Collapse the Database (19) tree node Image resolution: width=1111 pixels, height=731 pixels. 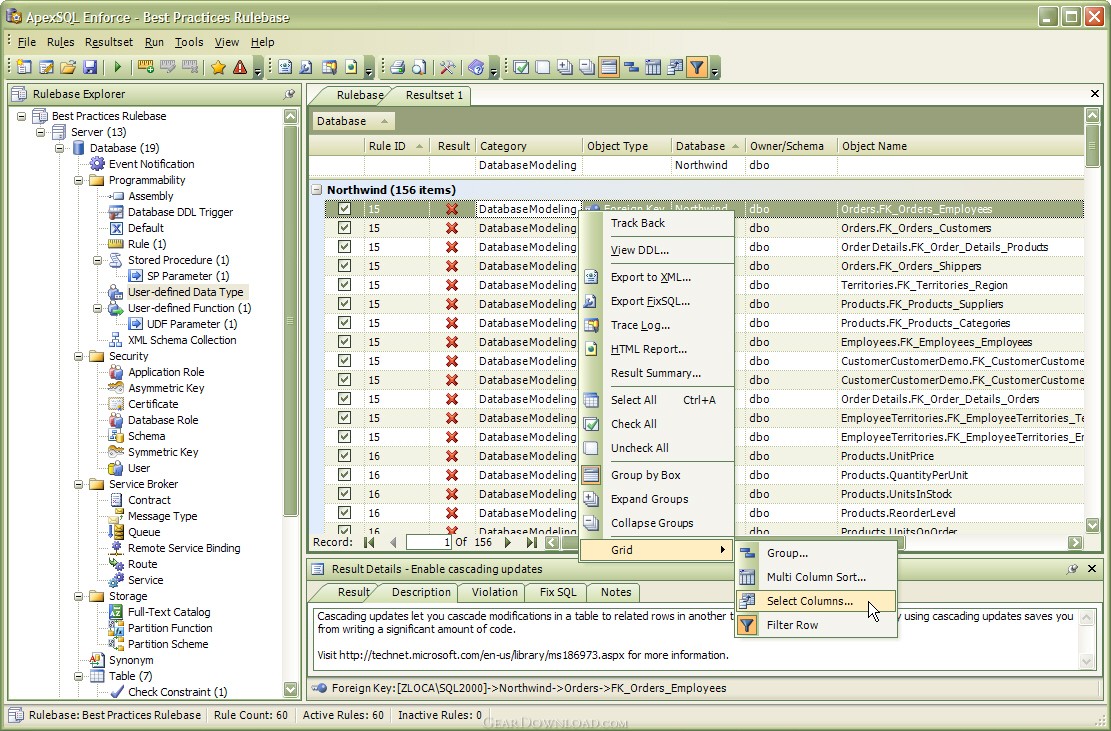(60, 148)
